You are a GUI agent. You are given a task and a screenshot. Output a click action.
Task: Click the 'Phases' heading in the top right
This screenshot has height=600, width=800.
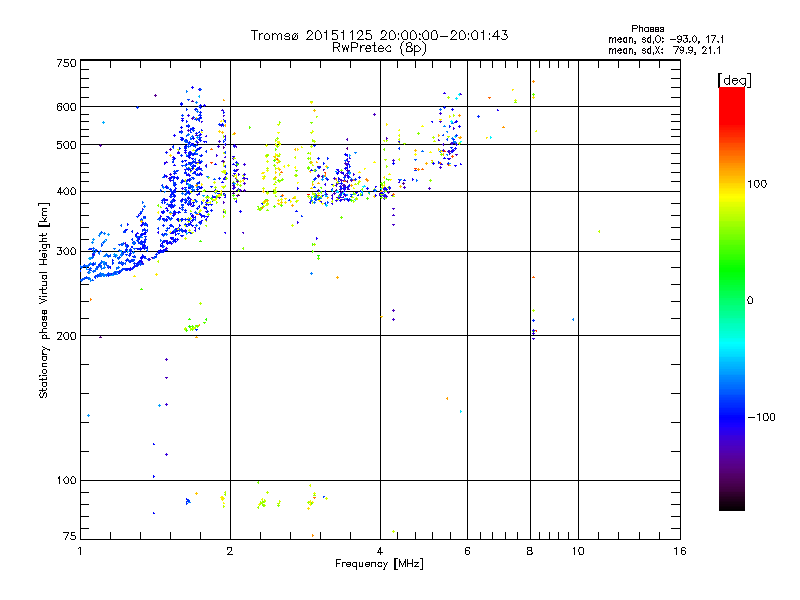click(x=647, y=29)
